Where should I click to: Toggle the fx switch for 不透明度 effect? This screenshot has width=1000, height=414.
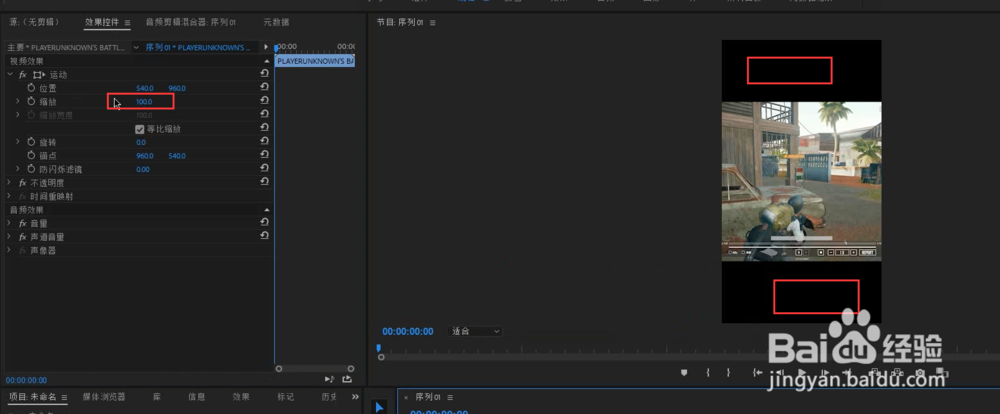click(23, 182)
